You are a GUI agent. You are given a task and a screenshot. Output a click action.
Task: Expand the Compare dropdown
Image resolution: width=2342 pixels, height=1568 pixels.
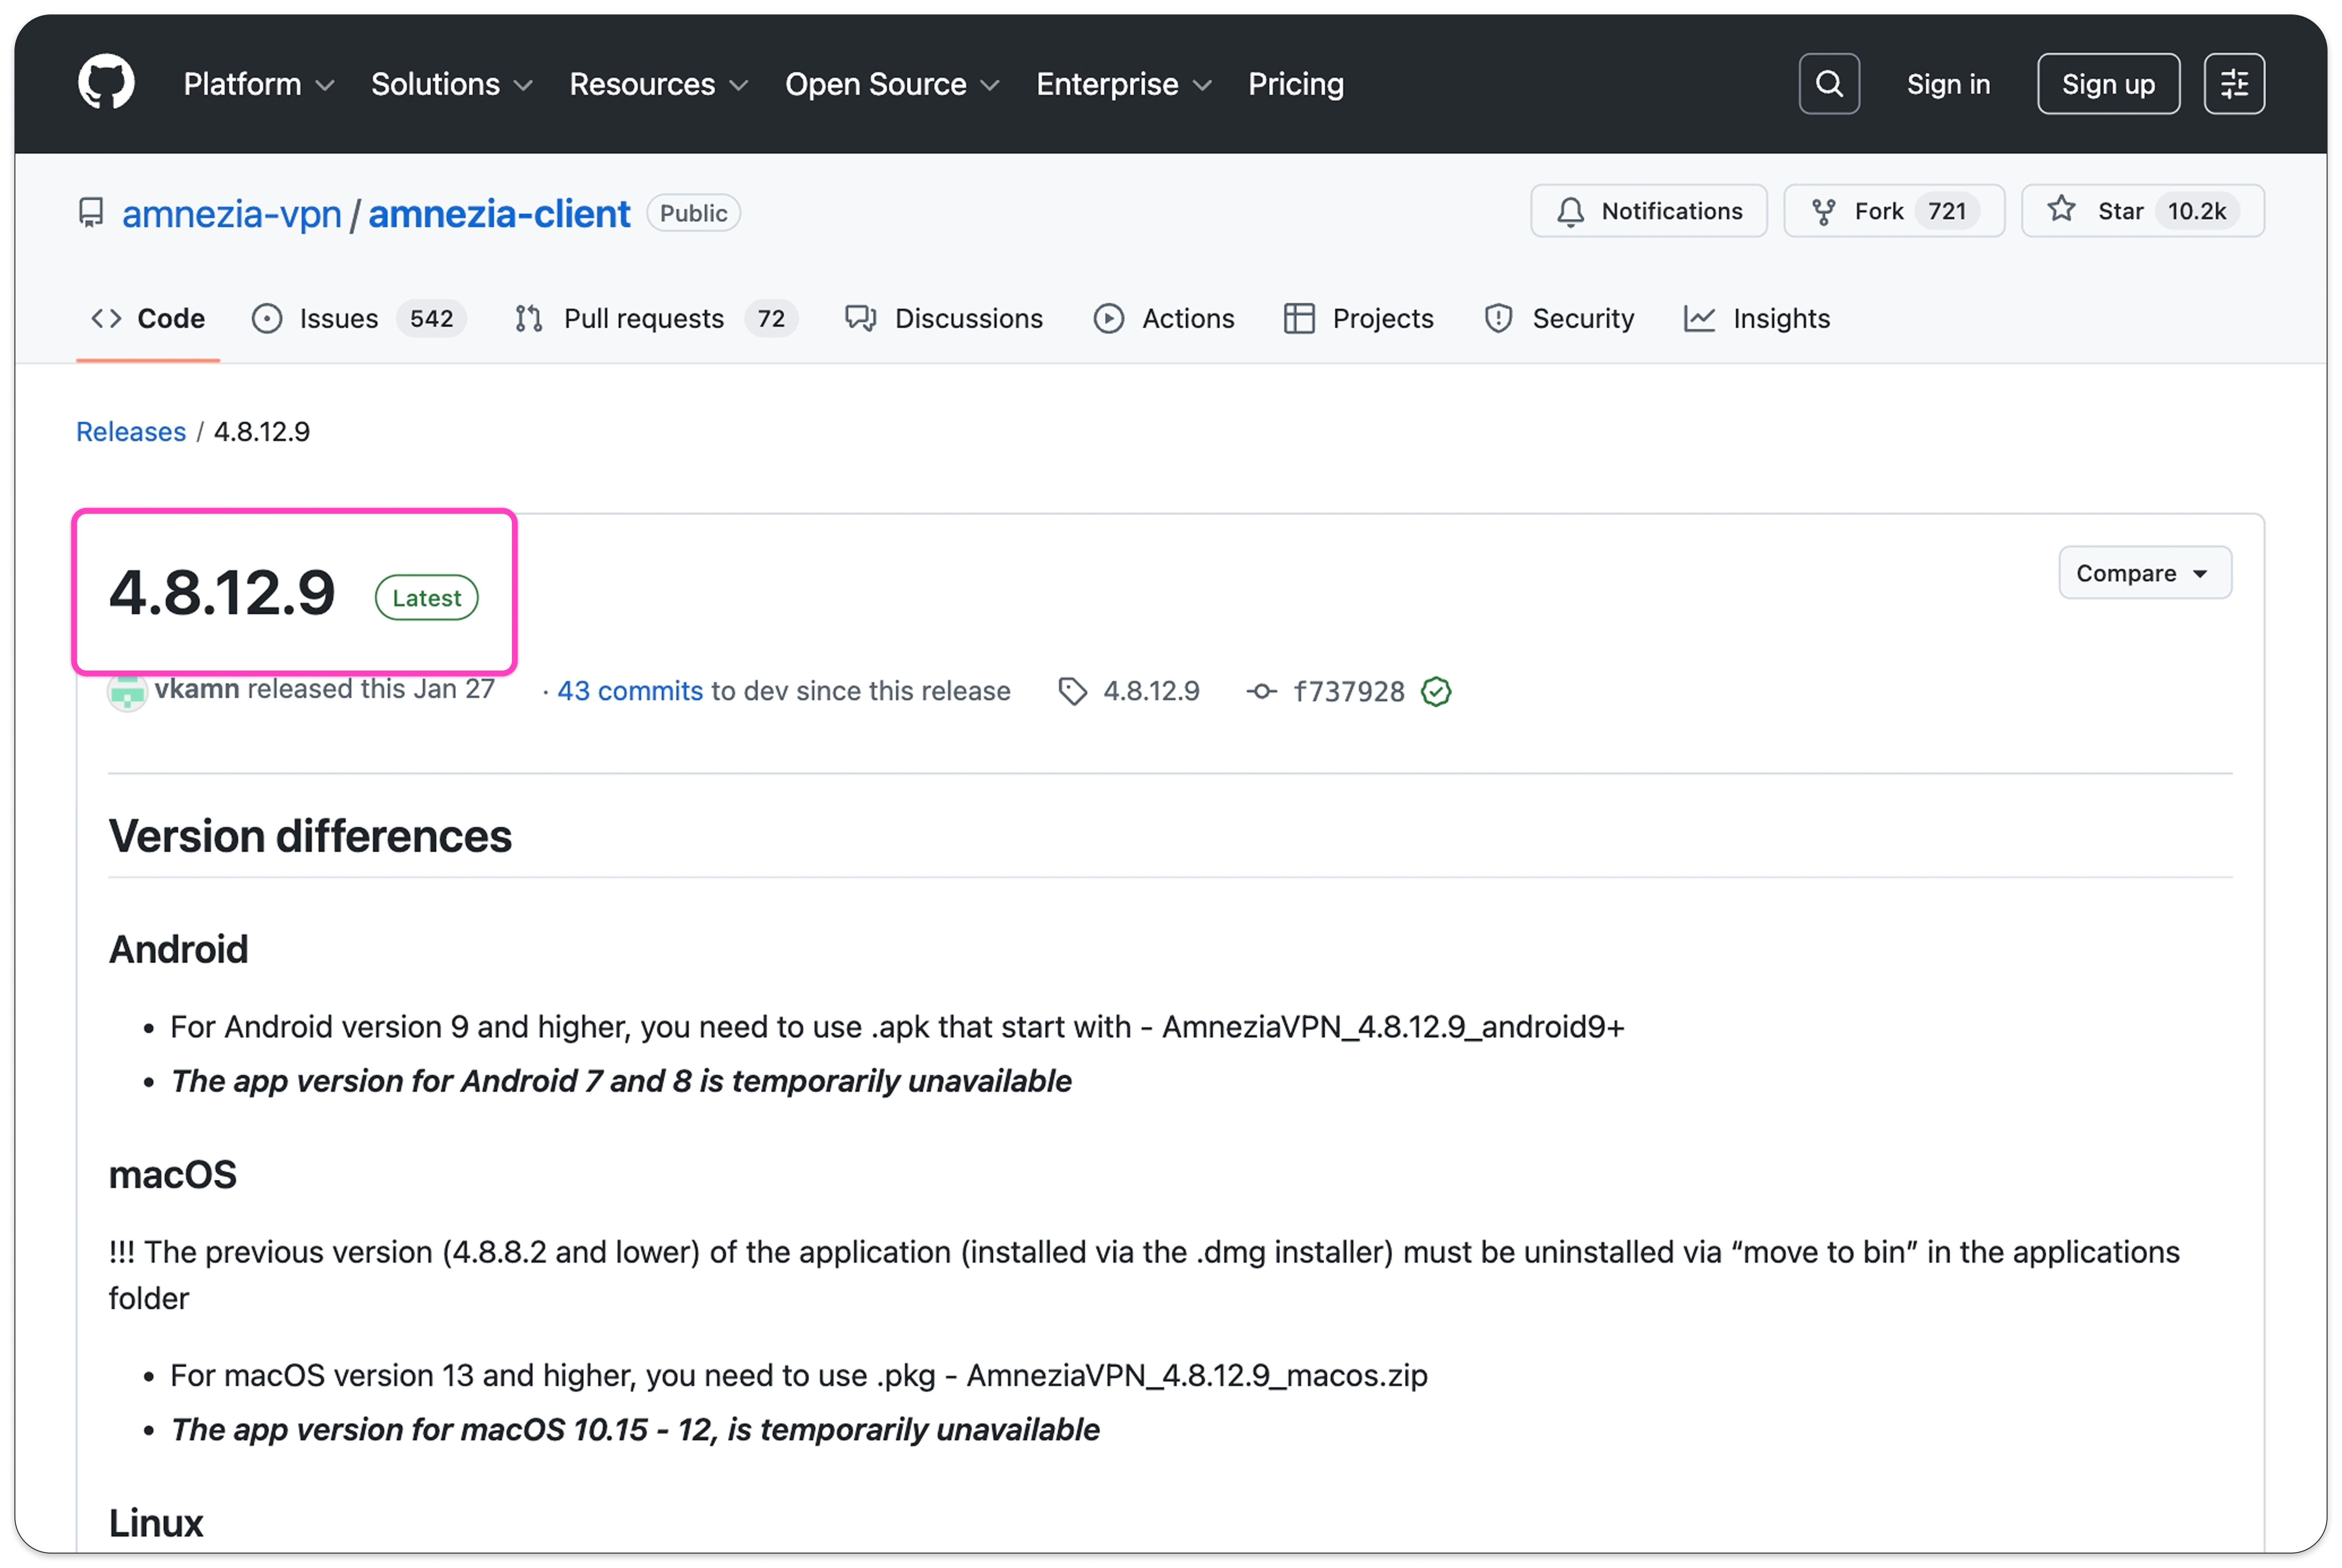(2144, 573)
